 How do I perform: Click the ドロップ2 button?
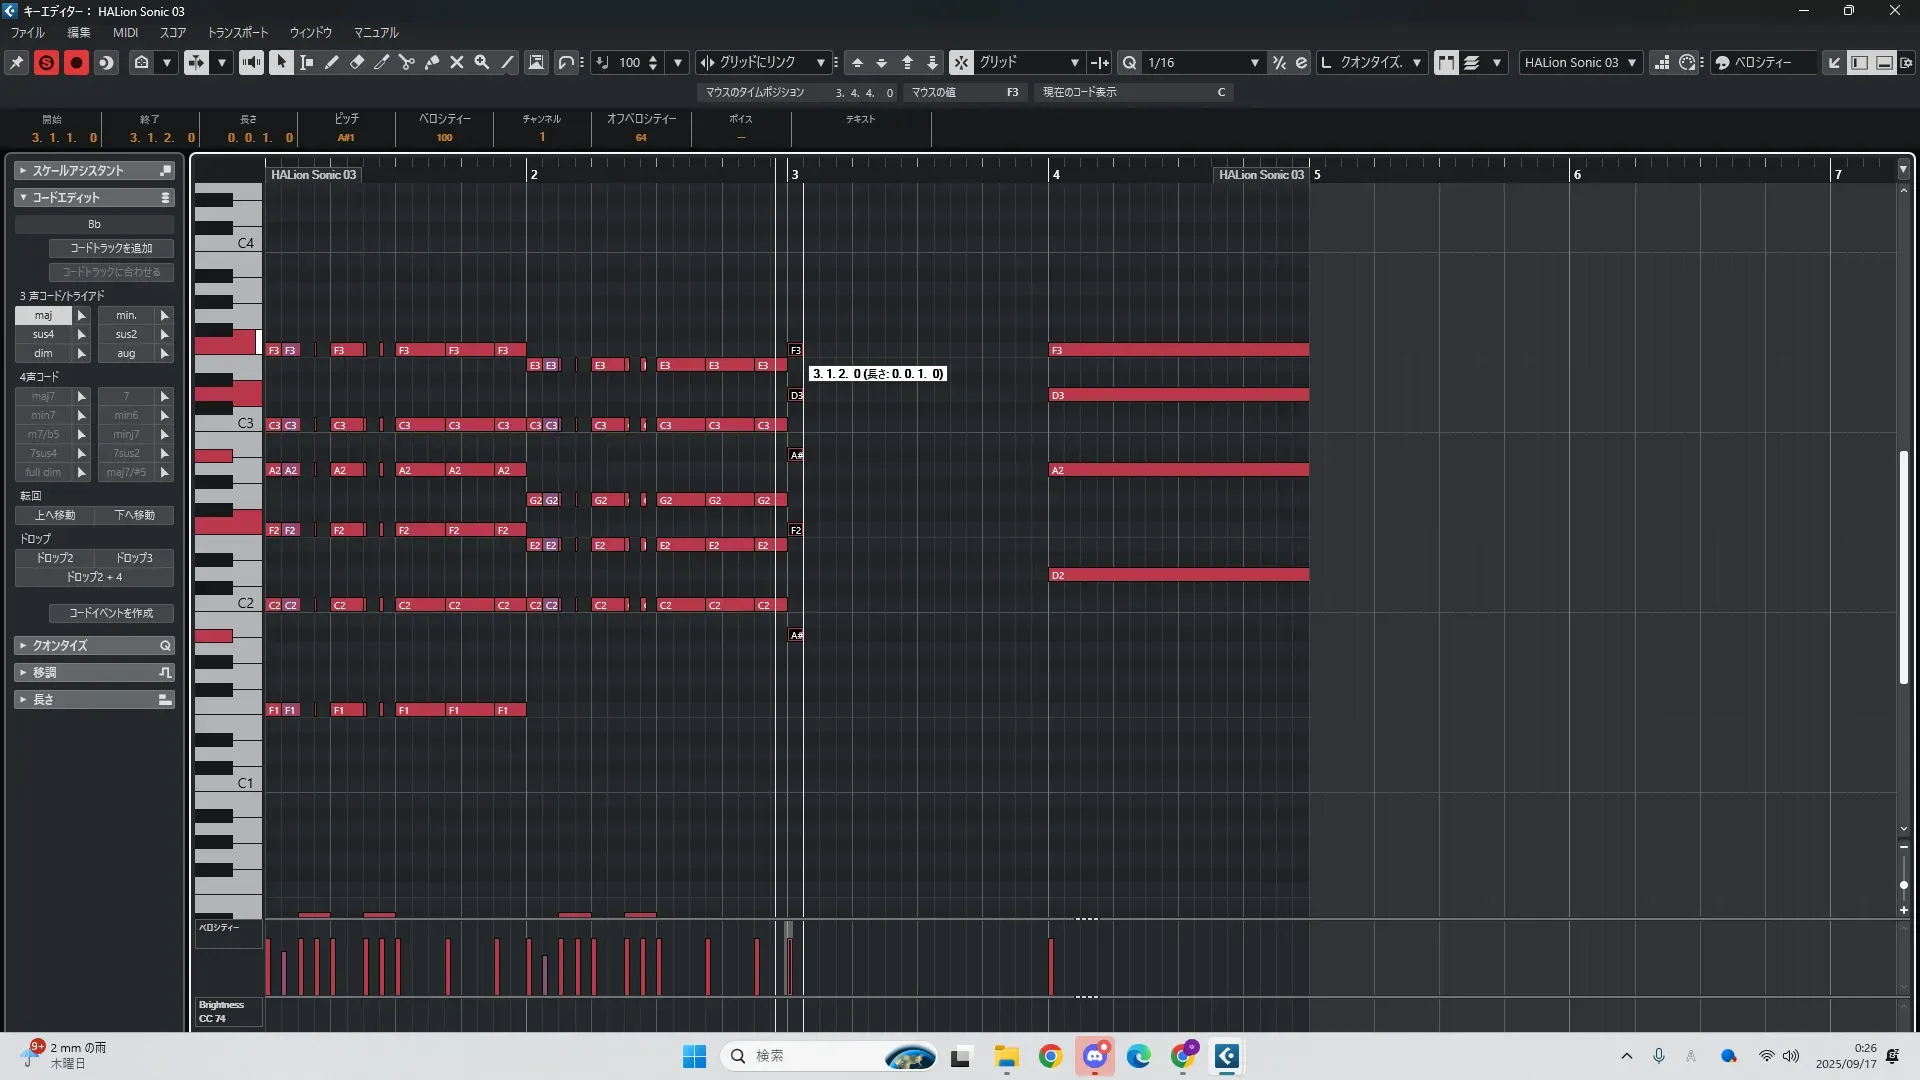tap(55, 558)
